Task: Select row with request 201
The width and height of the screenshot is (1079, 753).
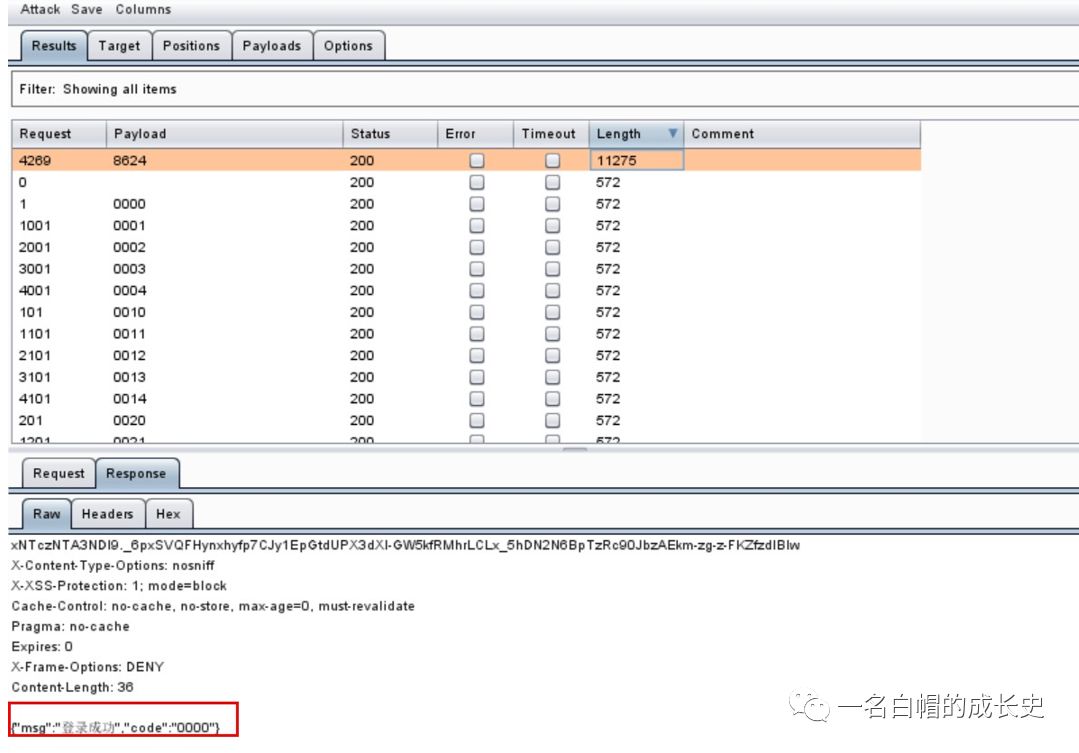Action: pos(466,421)
